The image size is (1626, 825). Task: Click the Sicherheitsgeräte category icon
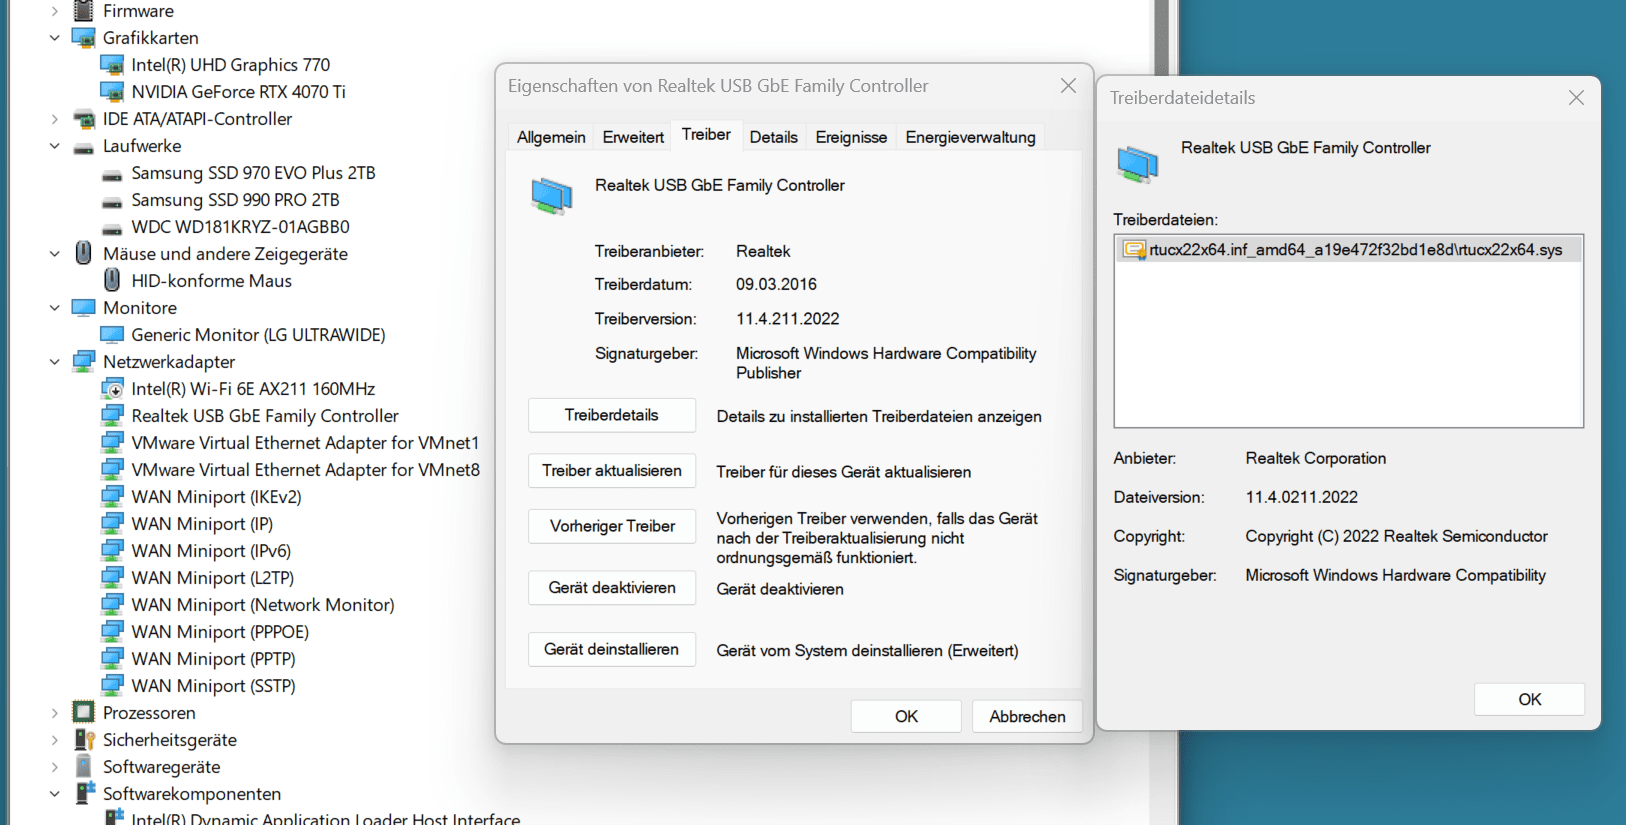pyautogui.click(x=84, y=740)
